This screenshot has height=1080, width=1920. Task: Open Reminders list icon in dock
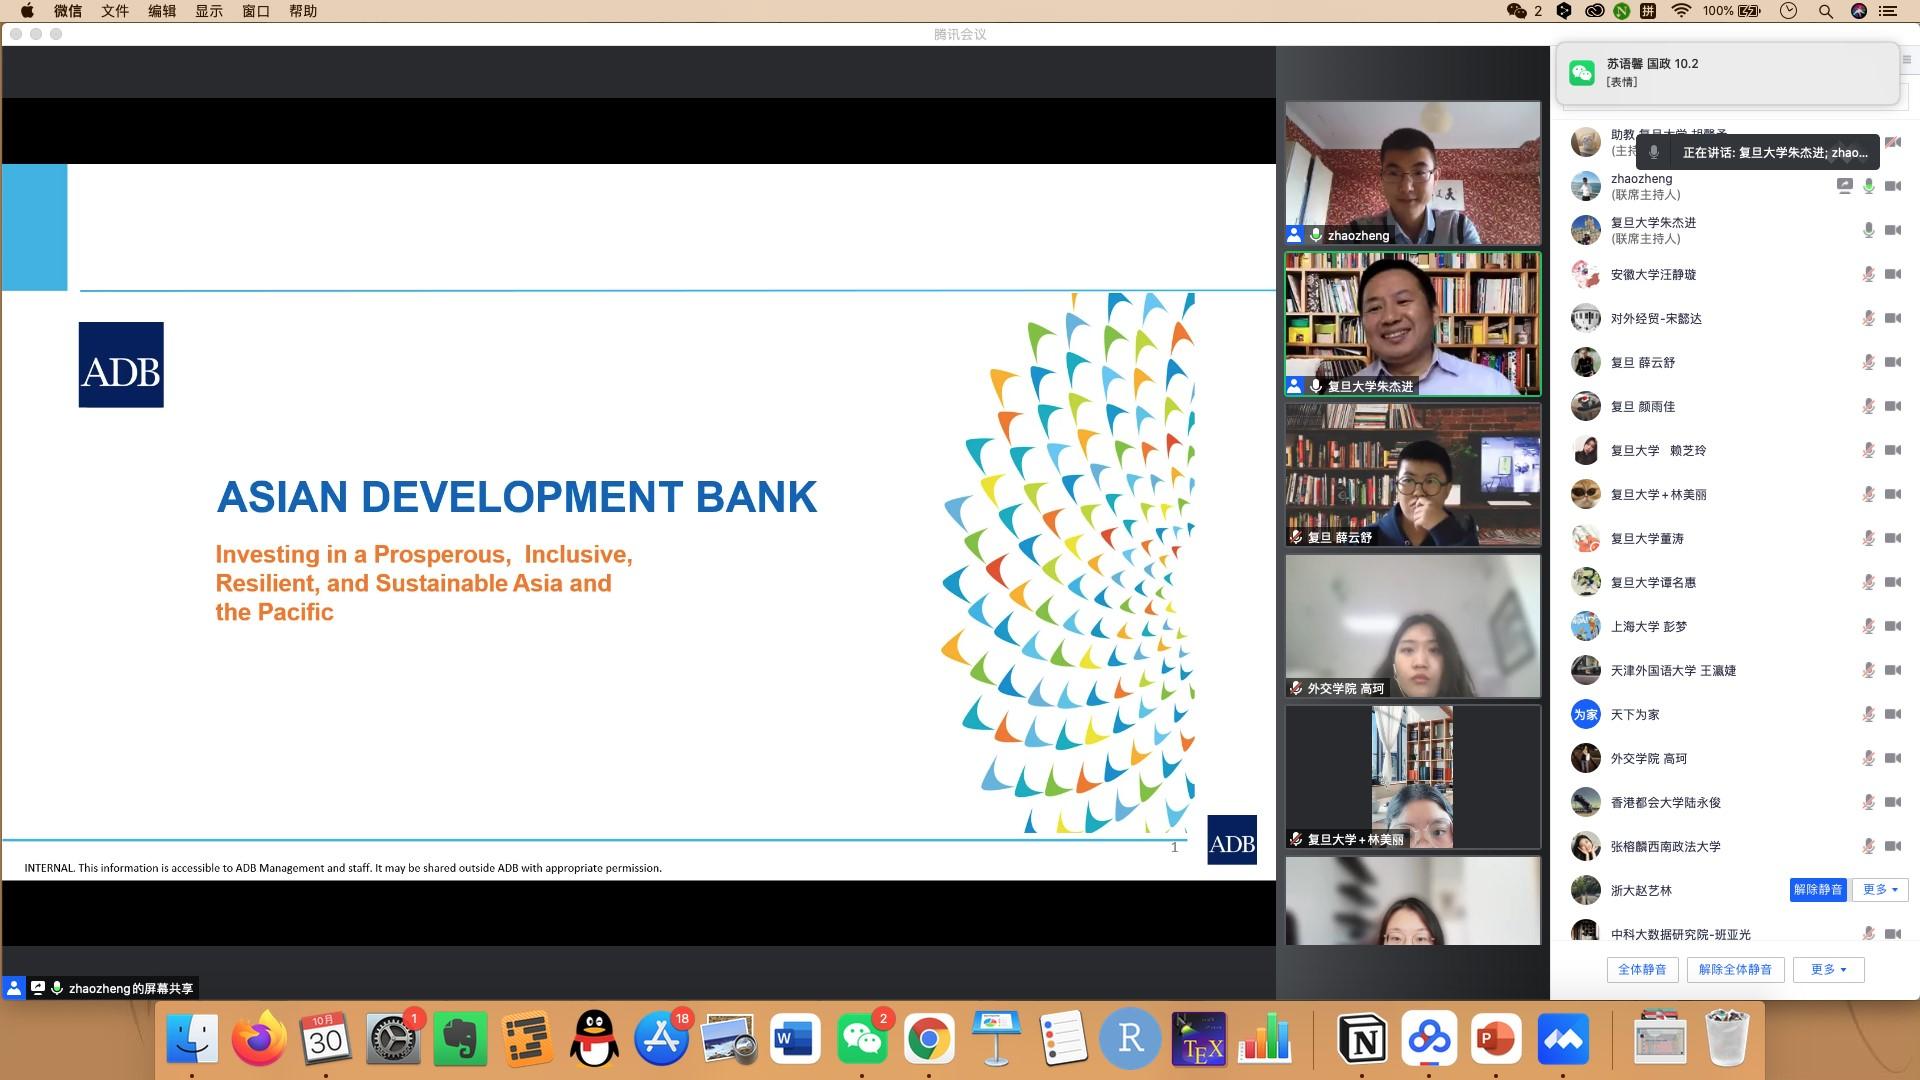1063,1039
